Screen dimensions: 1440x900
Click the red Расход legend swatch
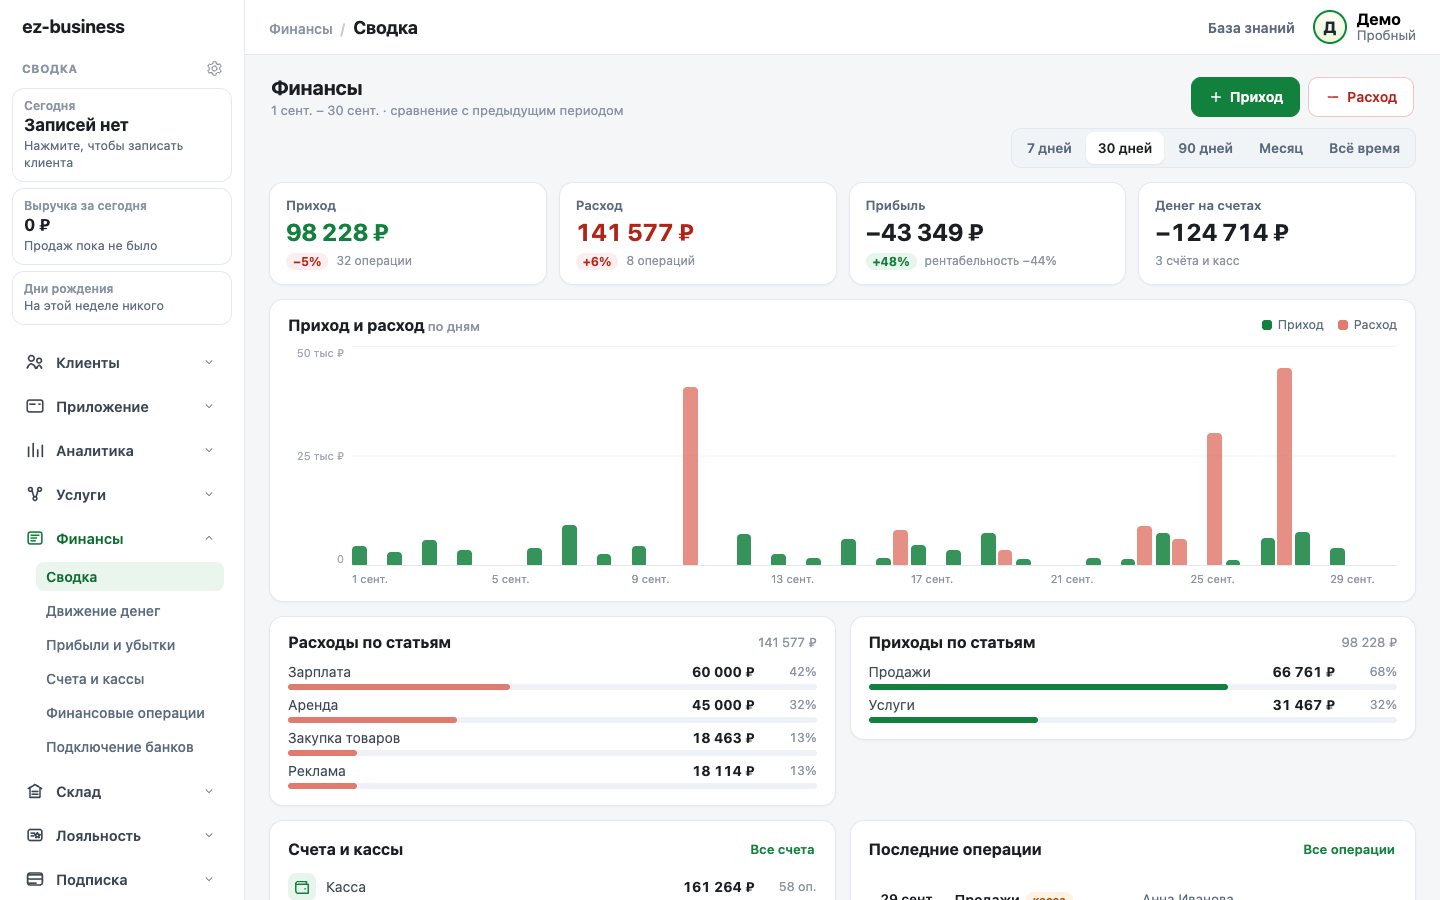[x=1343, y=325]
